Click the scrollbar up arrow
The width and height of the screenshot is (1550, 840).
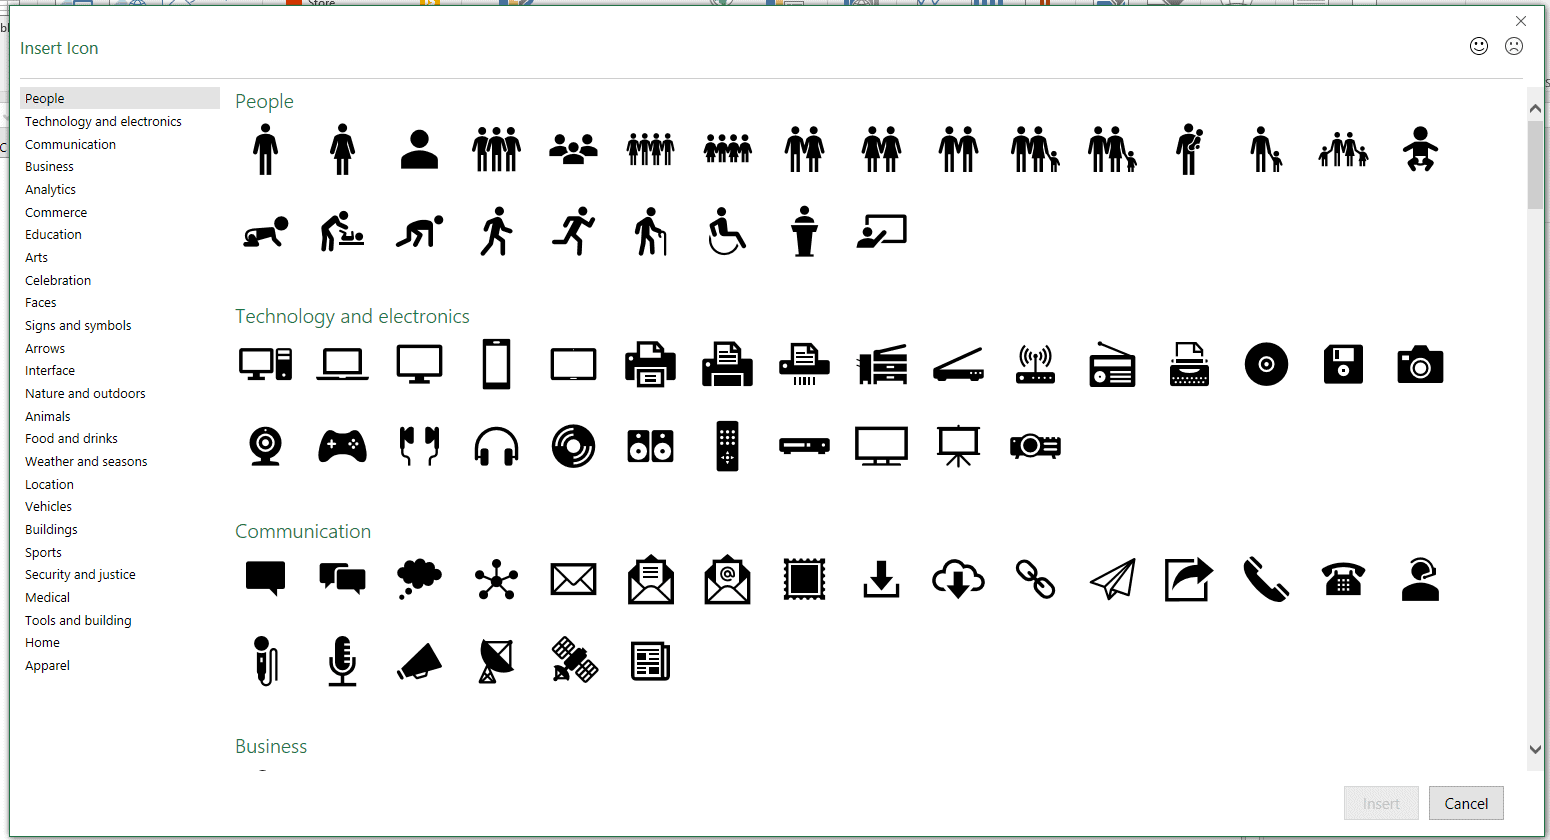1535,108
